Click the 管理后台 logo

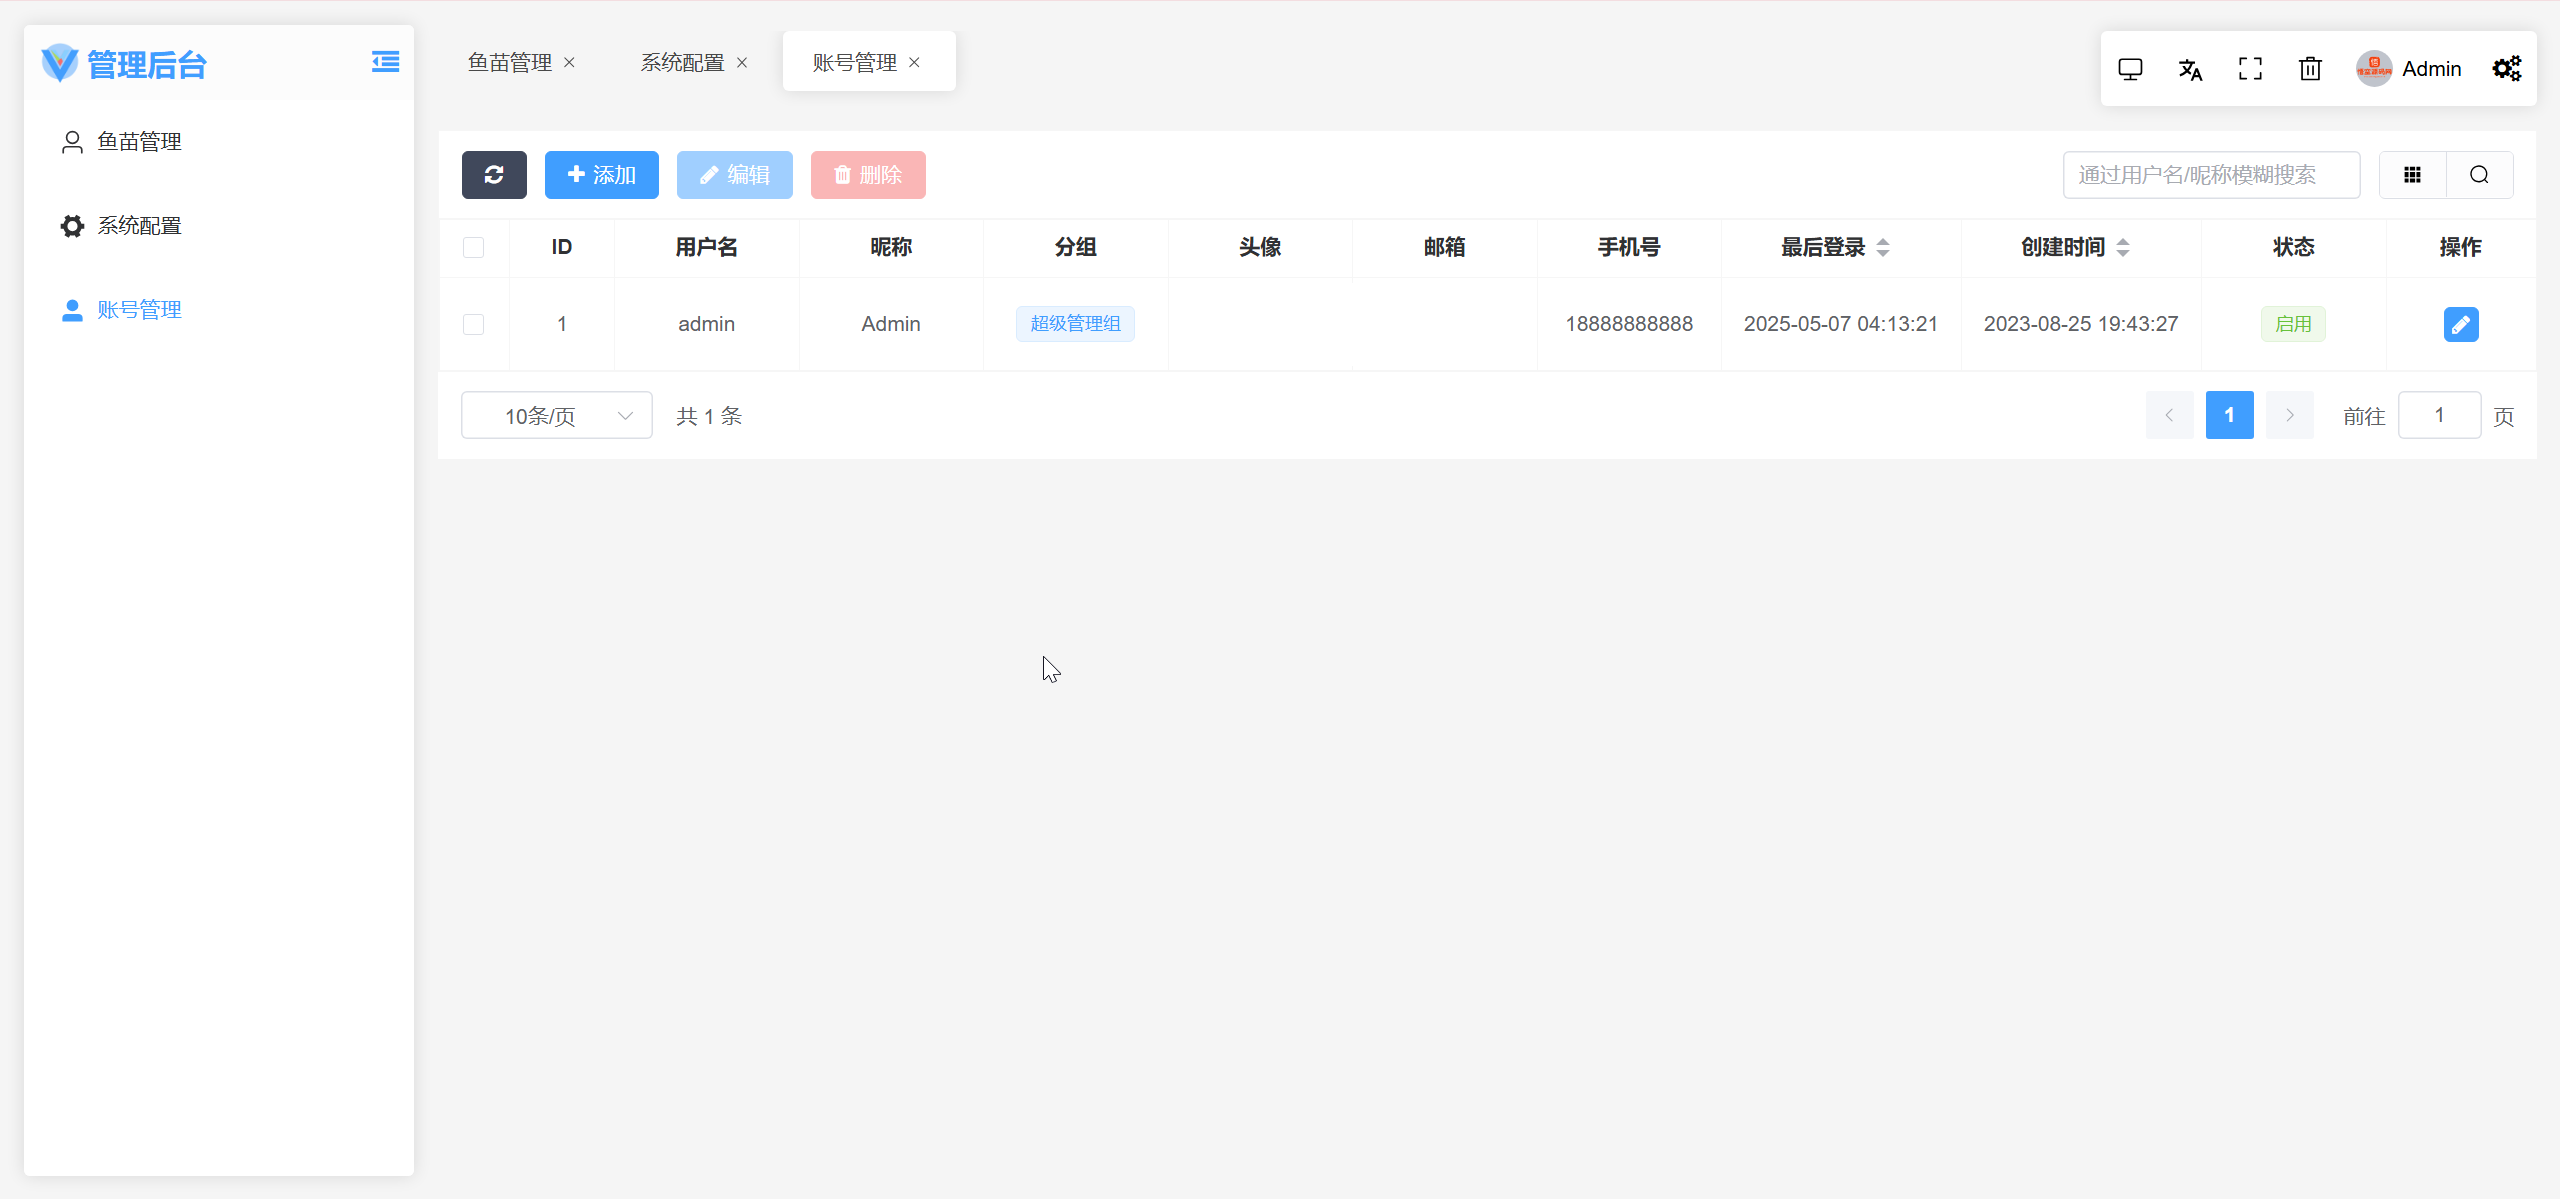124,64
